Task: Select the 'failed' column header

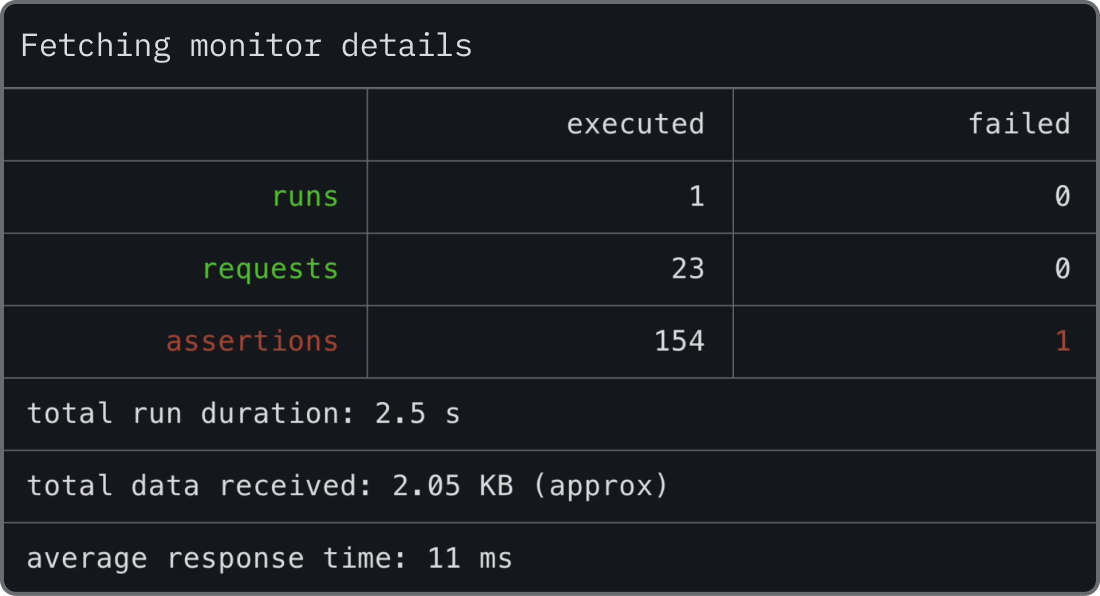Action: pyautogui.click(x=1019, y=124)
